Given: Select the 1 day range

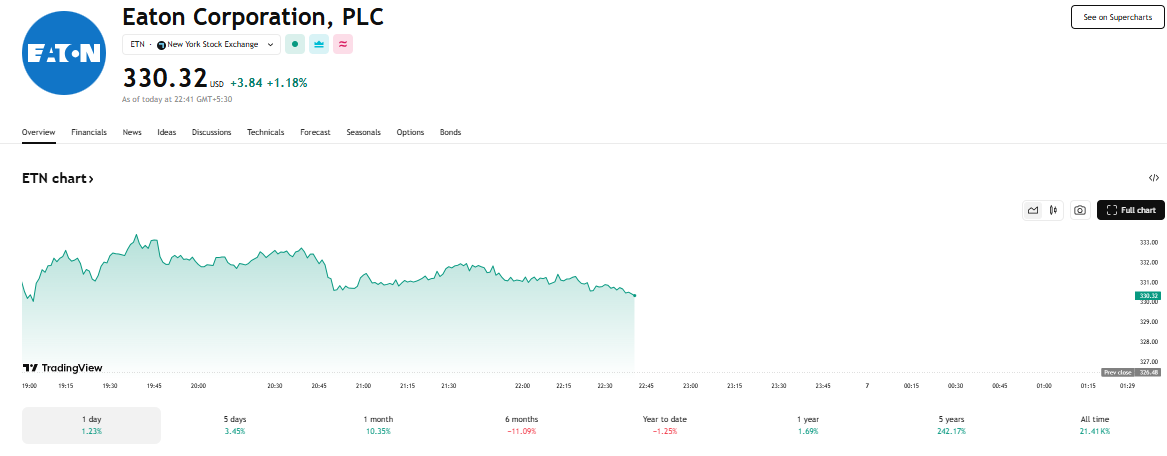Looking at the screenshot, I should (91, 426).
